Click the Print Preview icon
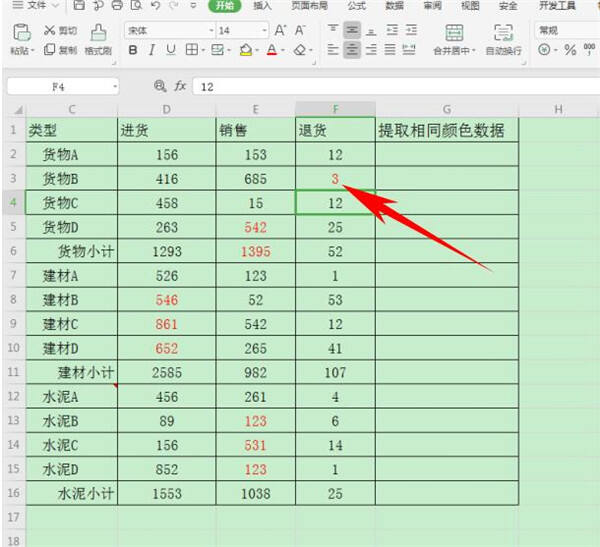Image resolution: width=600 pixels, height=547 pixels. 136,5
